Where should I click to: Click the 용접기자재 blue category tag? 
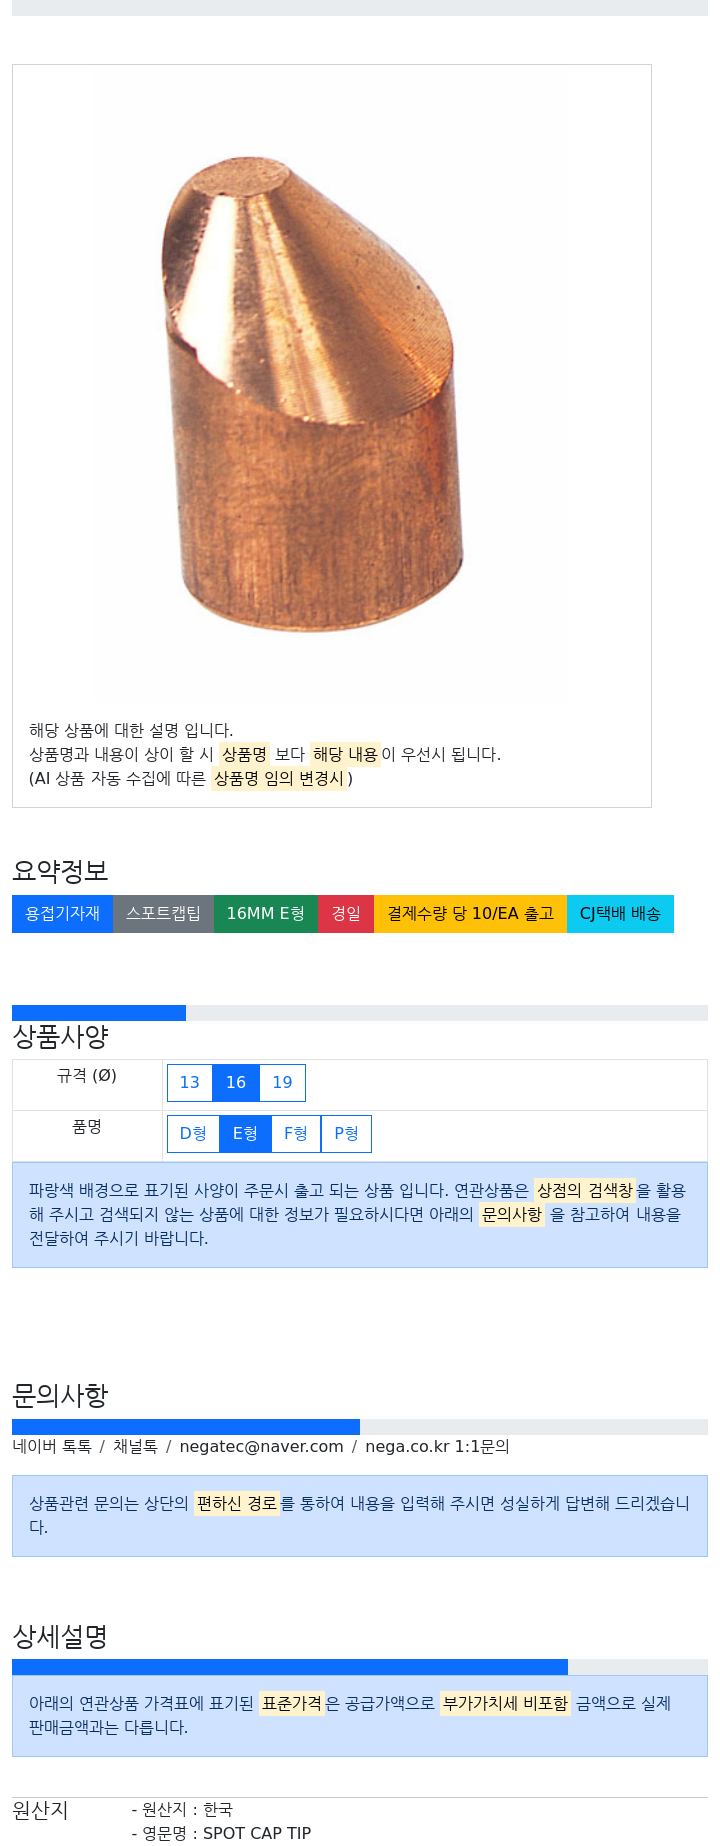(62, 914)
